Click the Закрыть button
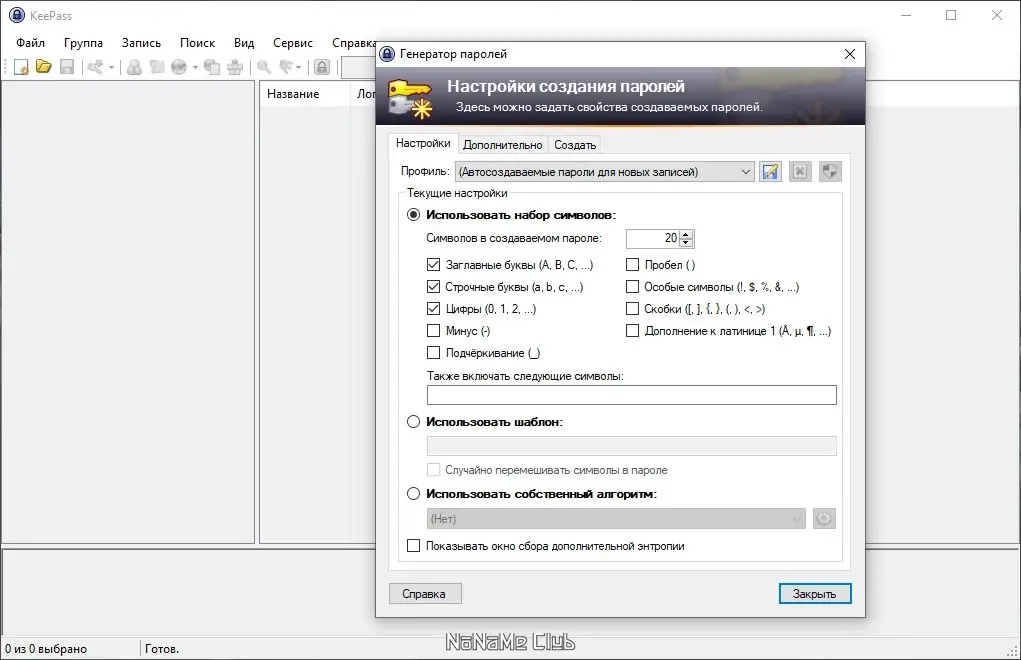Viewport: 1021px width, 660px height. (815, 594)
